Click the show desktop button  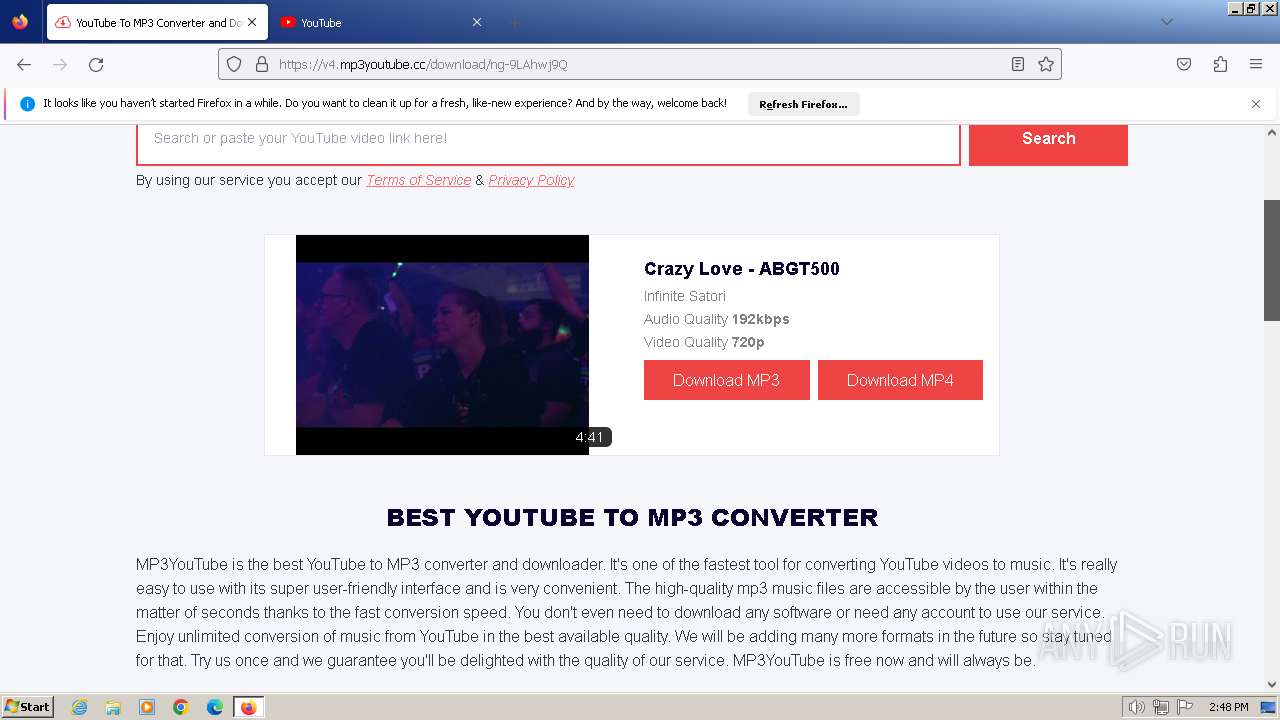pos(1268,707)
